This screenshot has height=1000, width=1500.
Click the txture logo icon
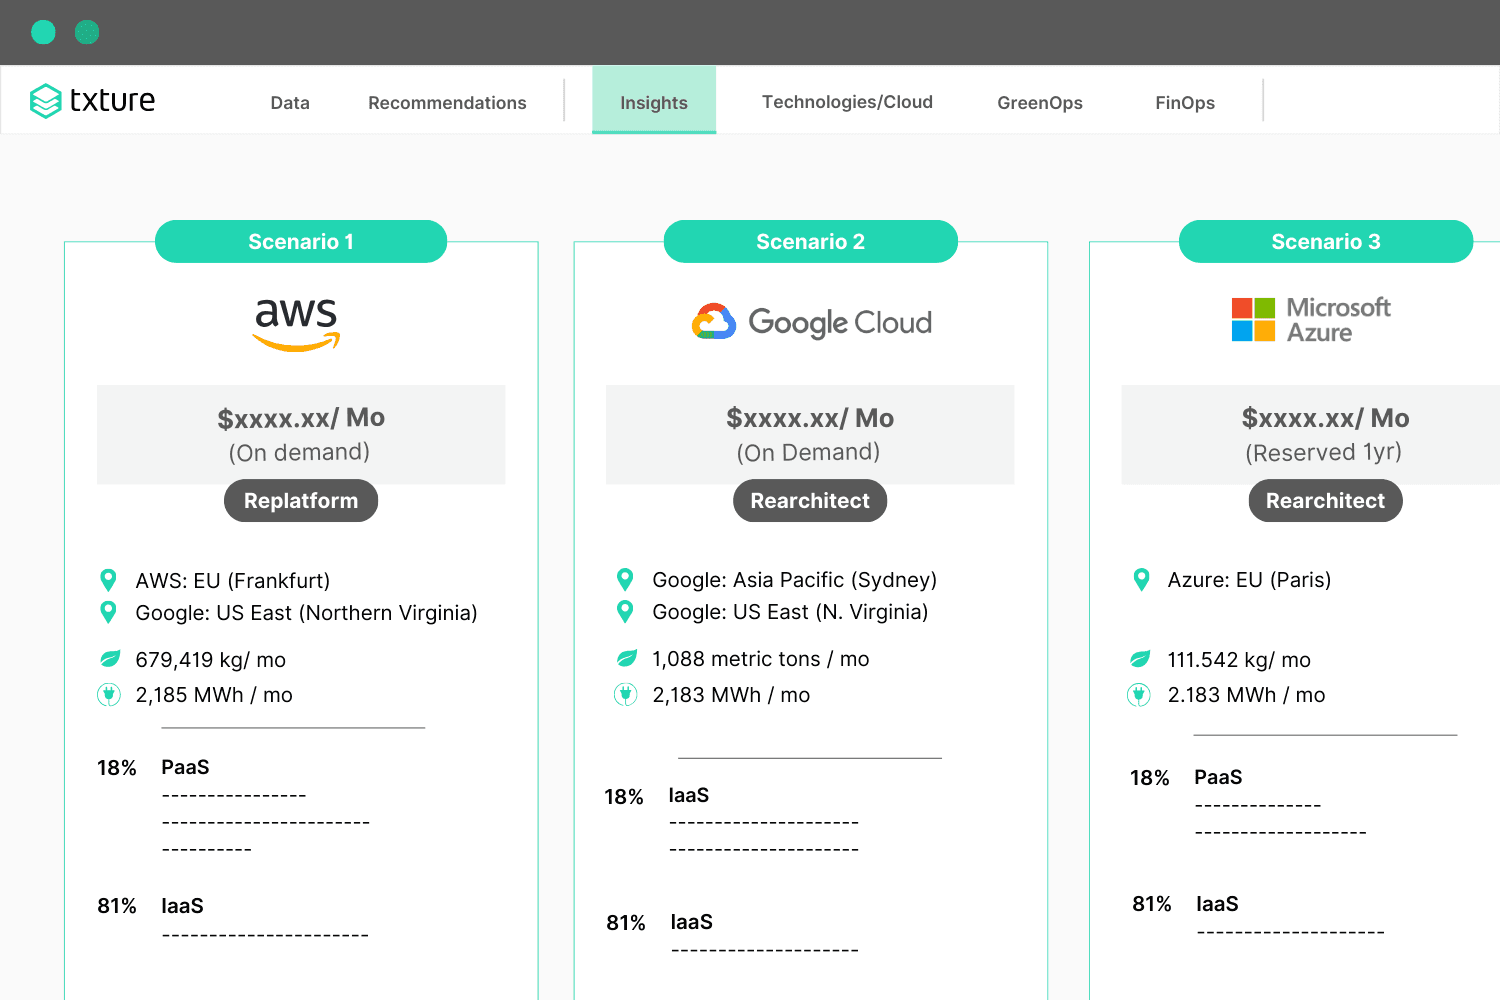point(46,101)
